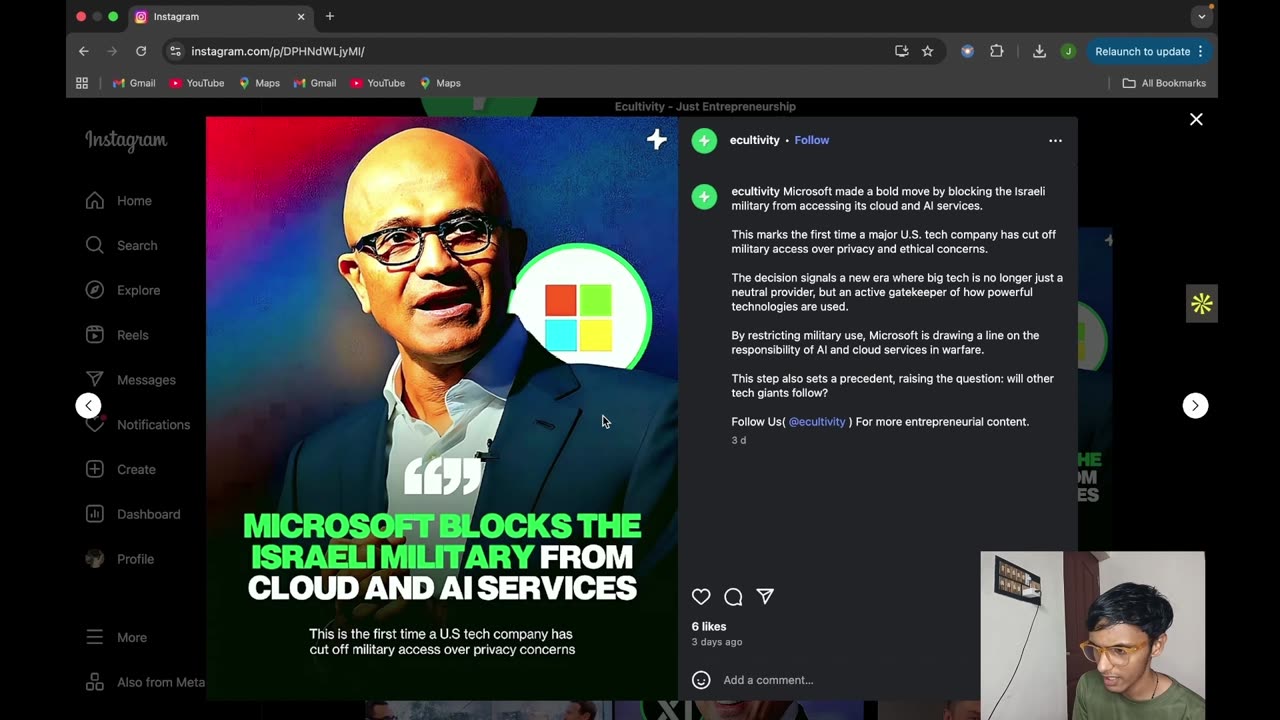The height and width of the screenshot is (720, 1280).
Task: Share the post with paper plane icon
Action: [765, 596]
